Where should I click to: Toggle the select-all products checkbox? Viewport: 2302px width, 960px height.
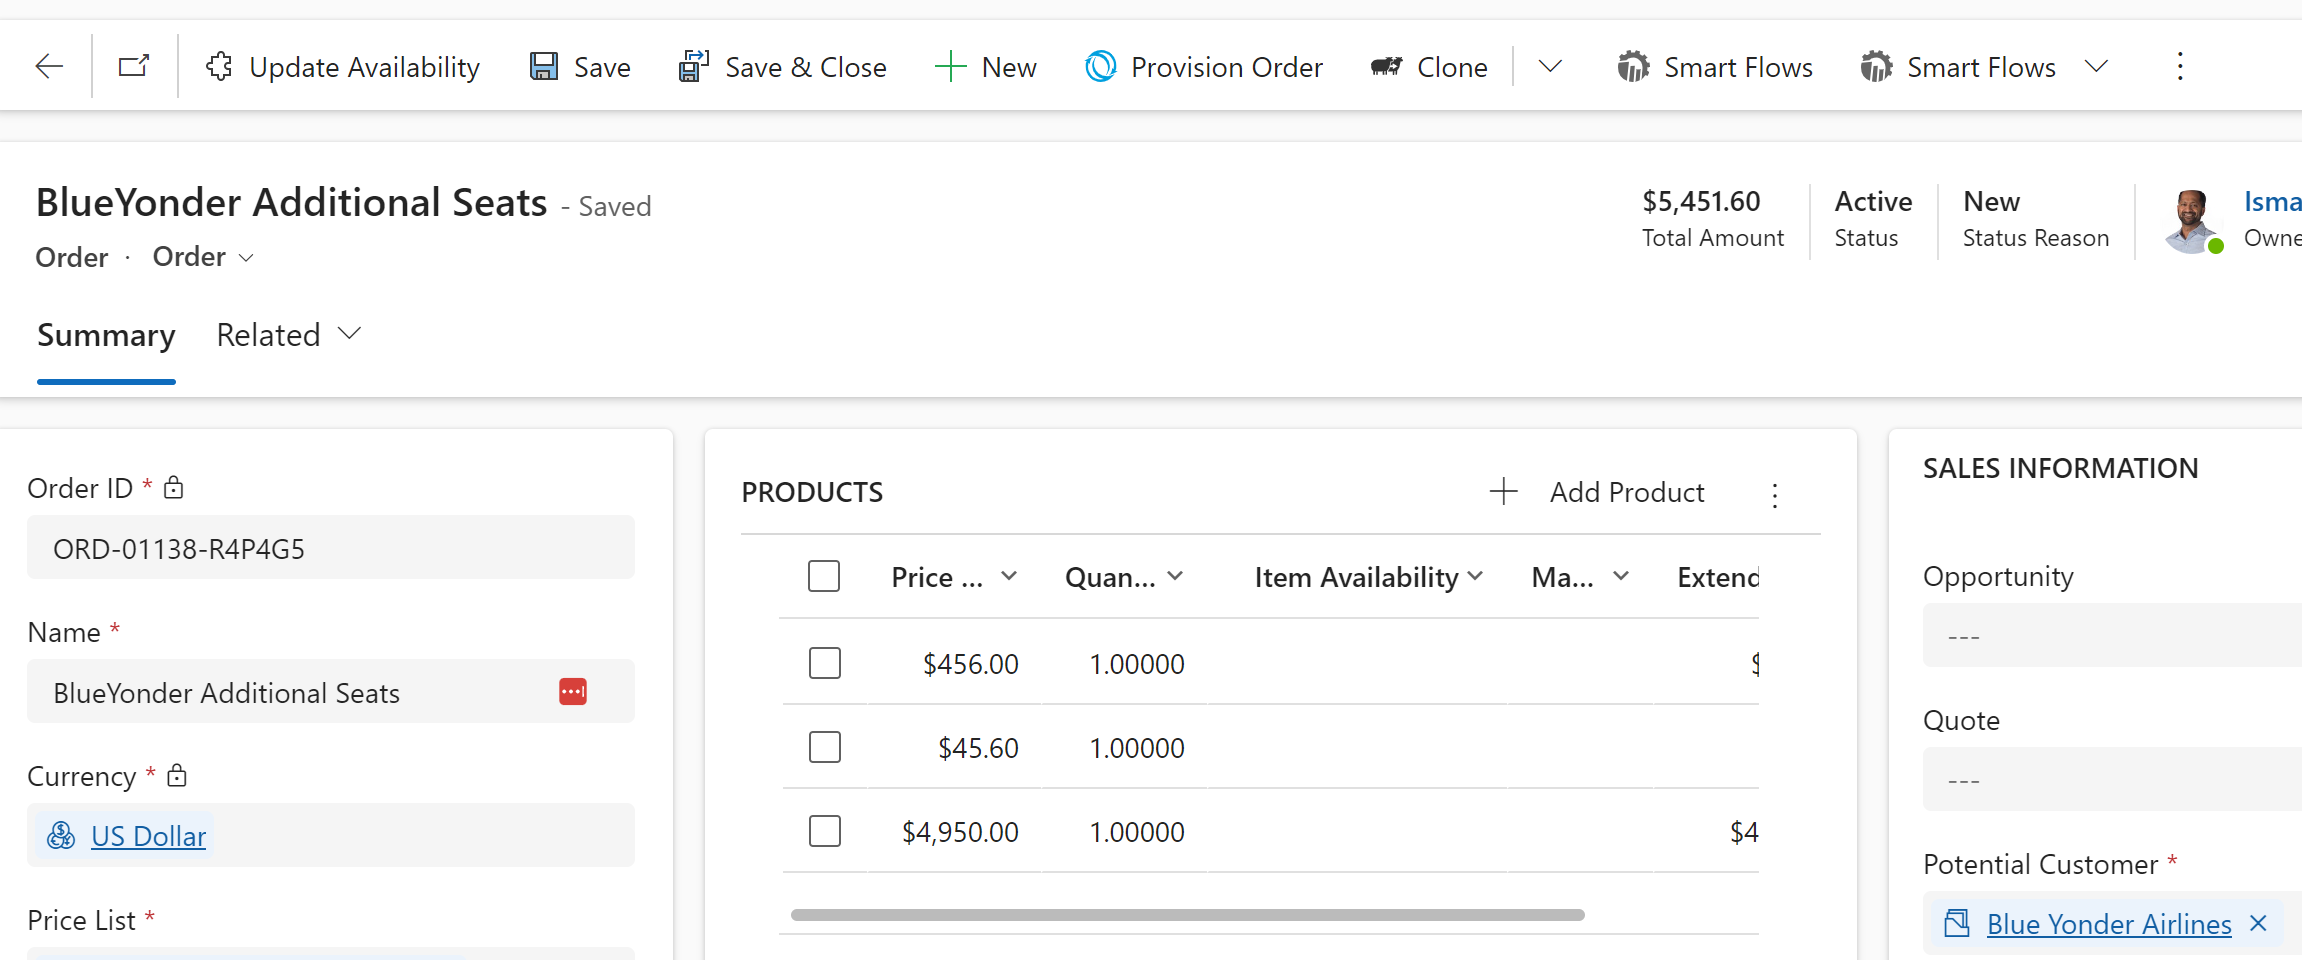[824, 577]
